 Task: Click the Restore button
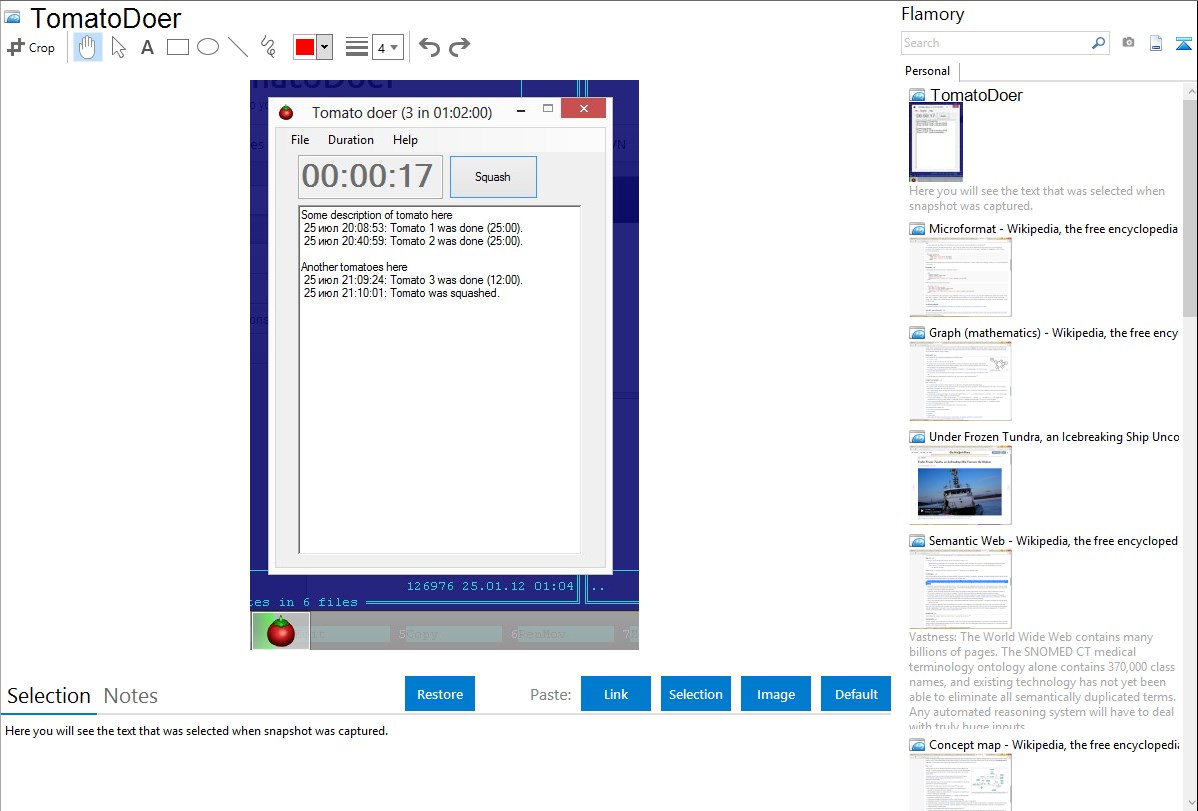440,694
